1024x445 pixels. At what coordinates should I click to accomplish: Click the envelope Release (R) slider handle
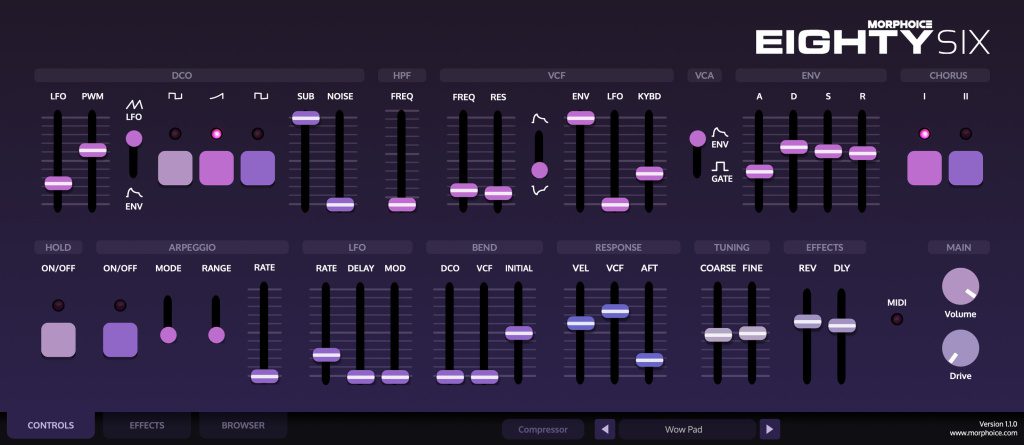point(863,154)
